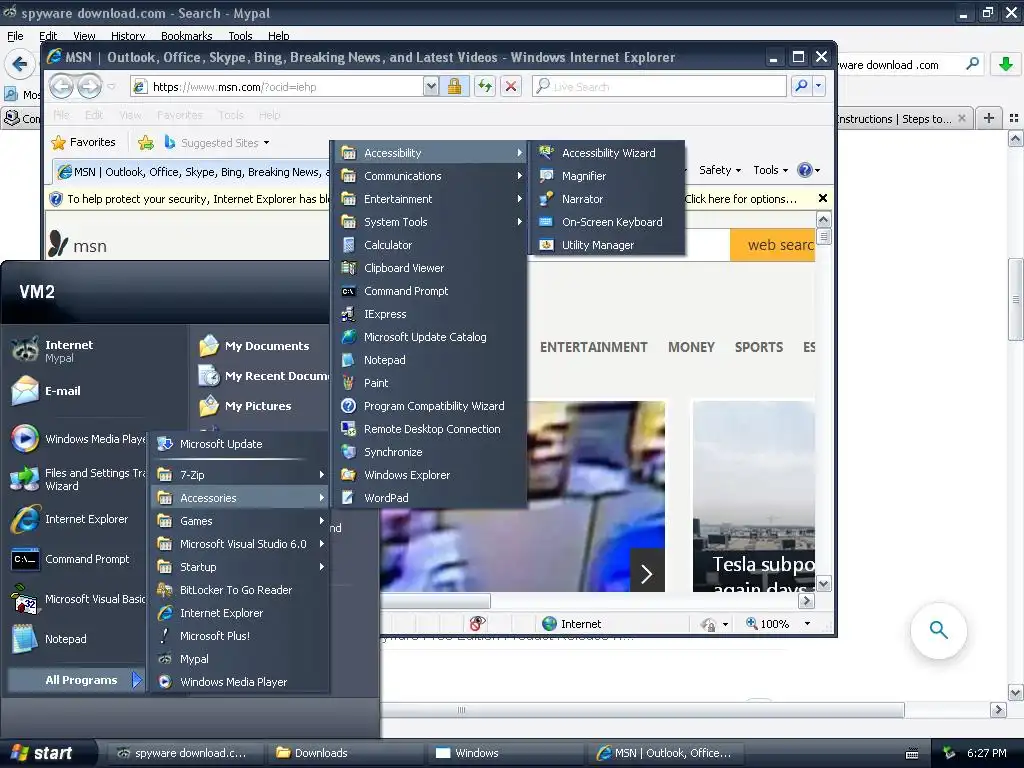Click All Programs button

pos(76,680)
